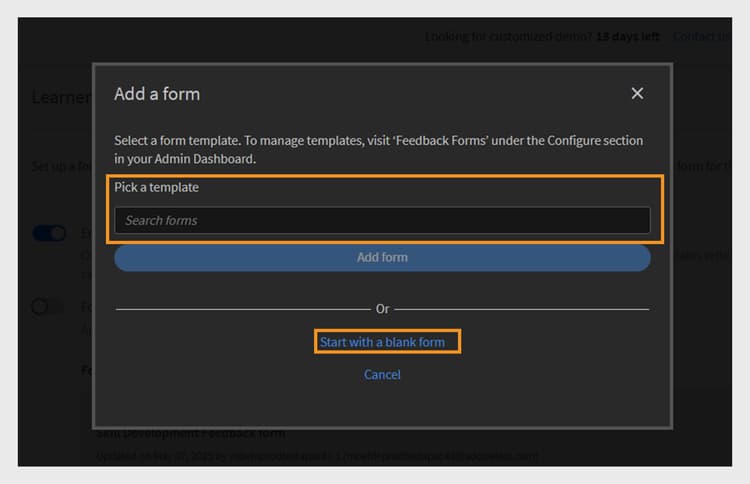Click the Add form button
The image size is (750, 484).
[382, 258]
